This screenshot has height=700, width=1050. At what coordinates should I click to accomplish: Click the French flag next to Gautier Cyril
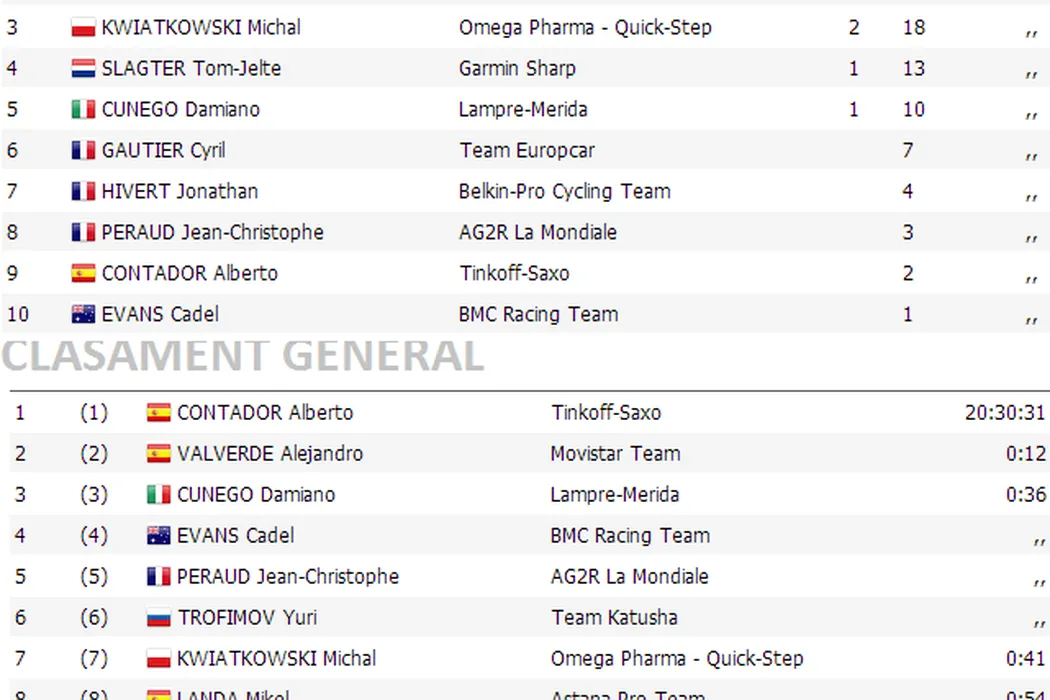pos(83,151)
